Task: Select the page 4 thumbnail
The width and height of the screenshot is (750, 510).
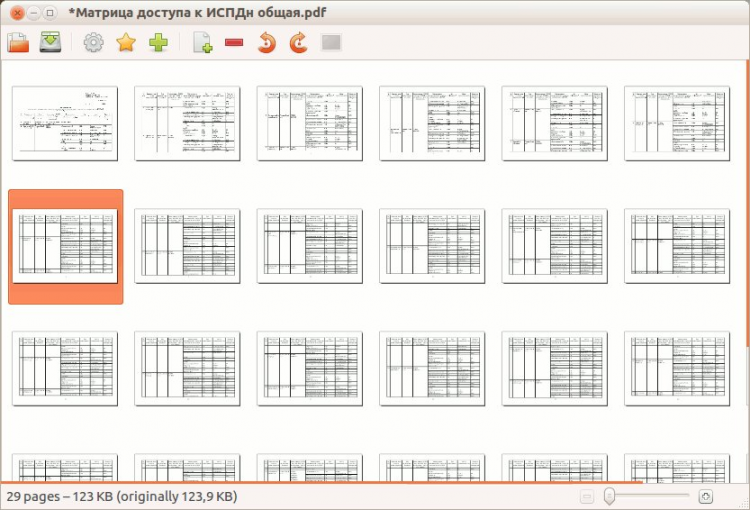Action: coord(432,123)
